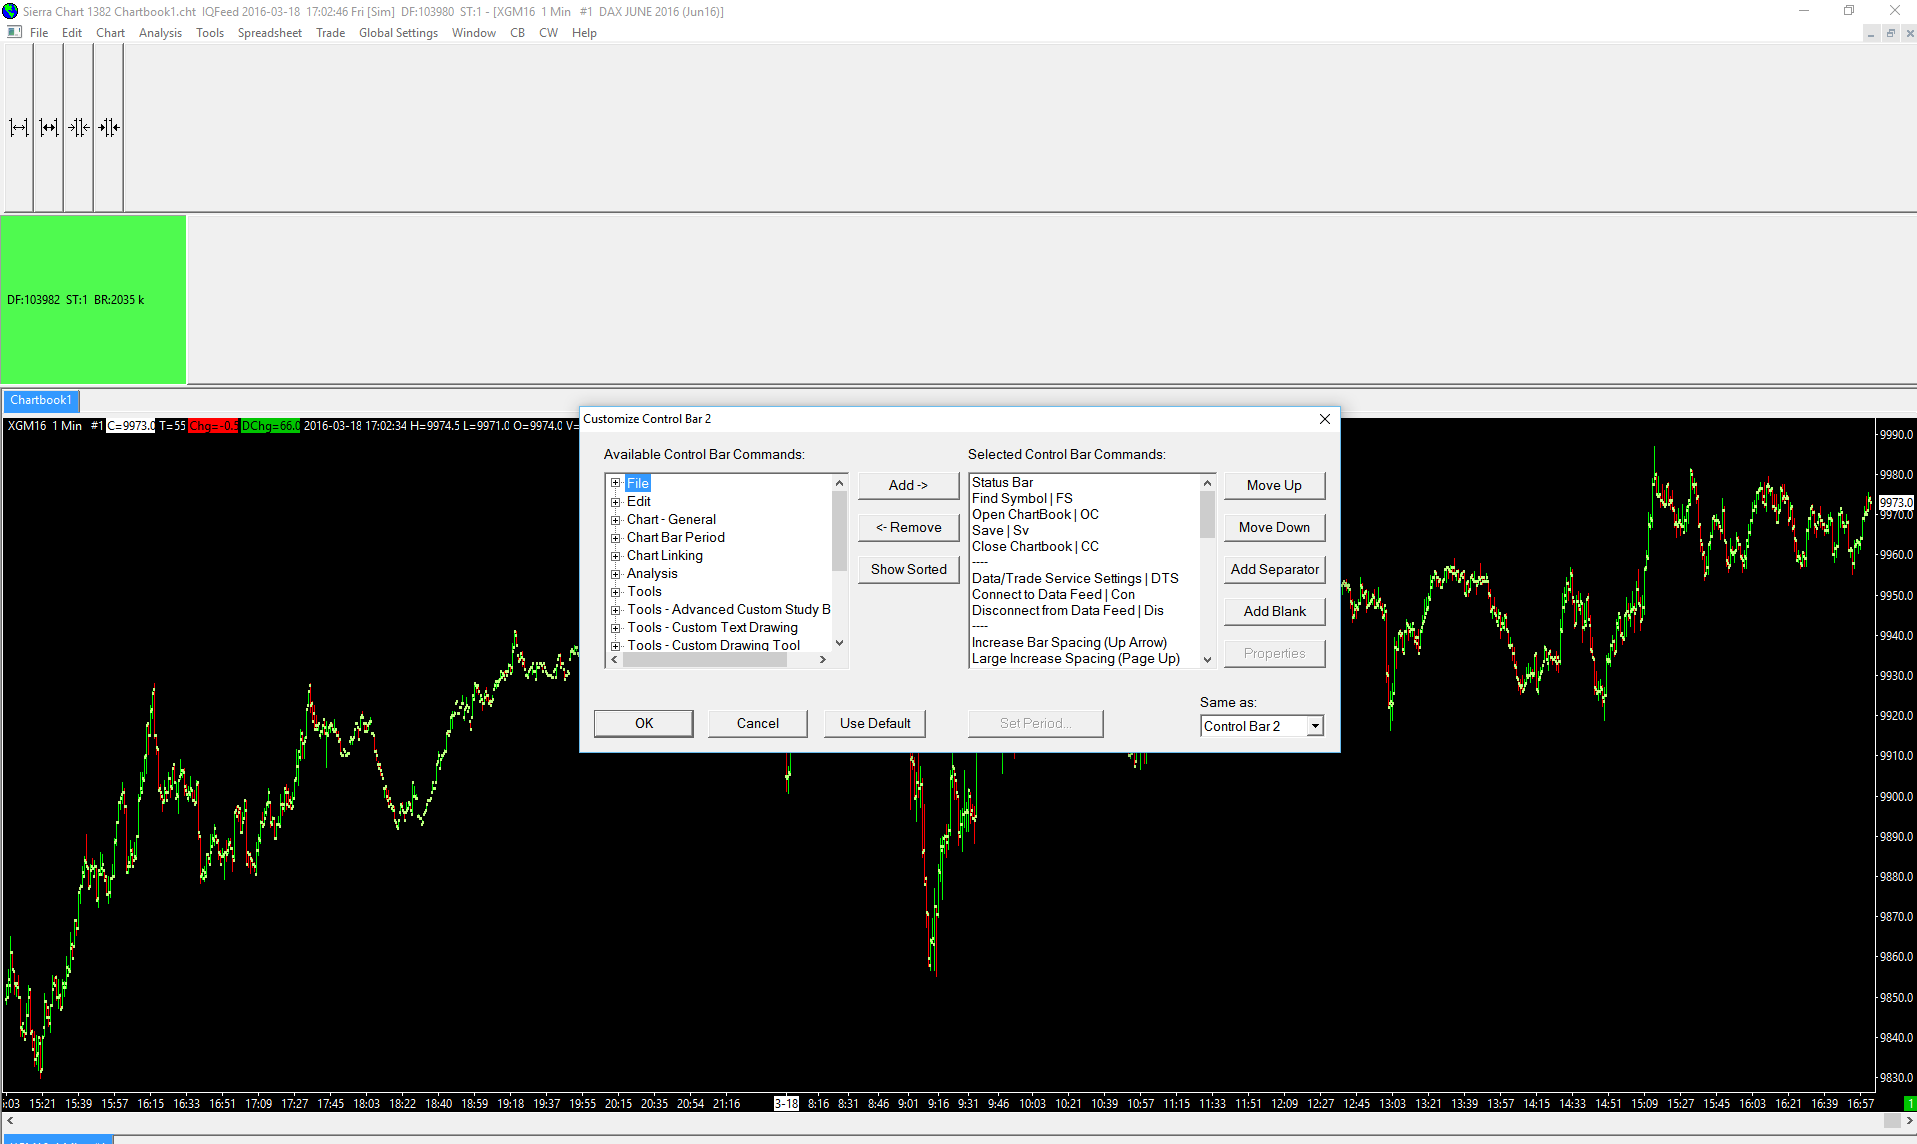Click the <- Remove button
This screenshot has height=1144, width=1917.
pyautogui.click(x=908, y=527)
